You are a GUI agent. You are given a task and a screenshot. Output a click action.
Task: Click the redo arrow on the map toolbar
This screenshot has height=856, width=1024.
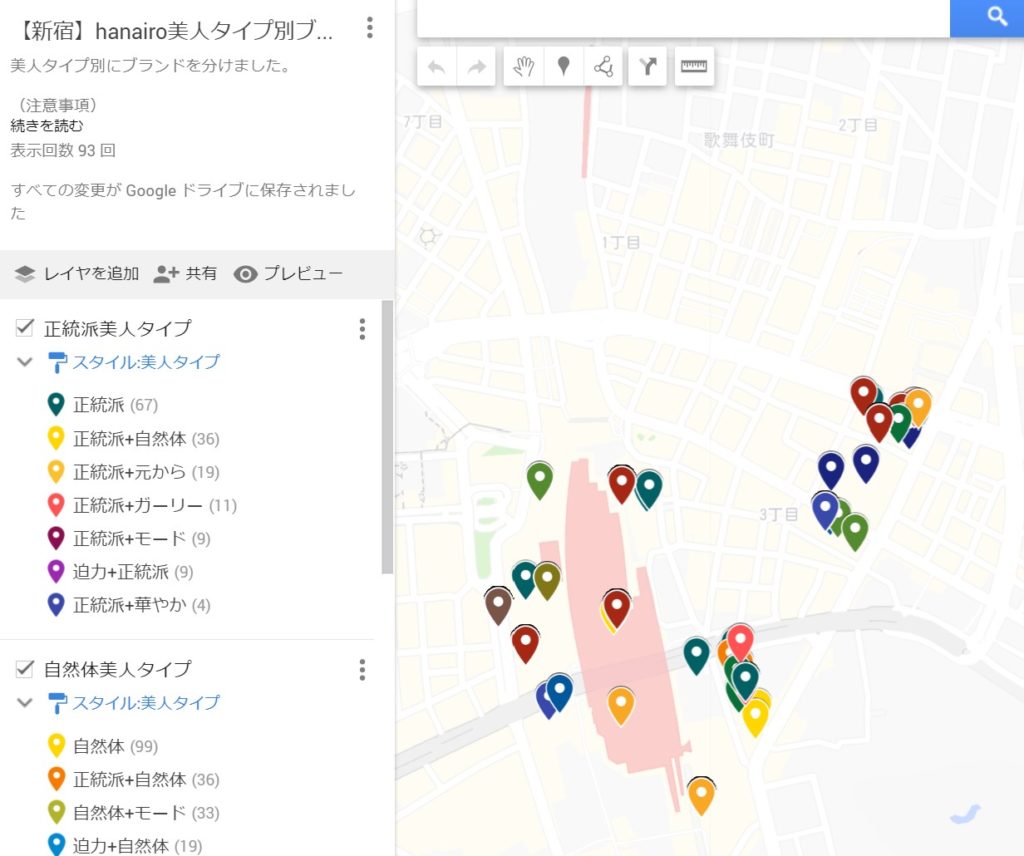tap(477, 66)
